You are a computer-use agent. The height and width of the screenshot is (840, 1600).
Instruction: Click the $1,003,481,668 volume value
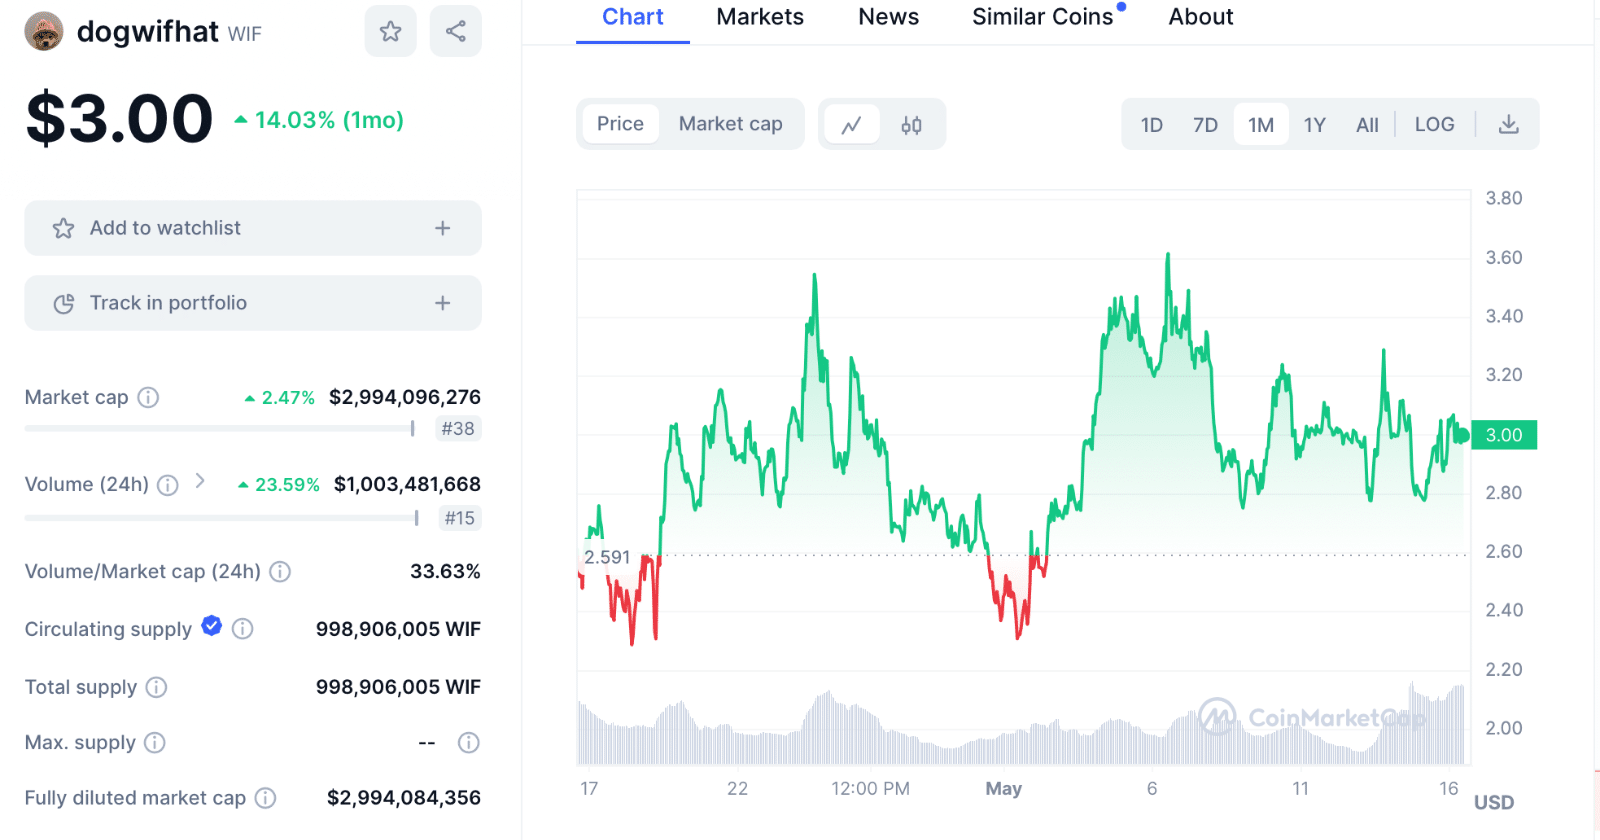click(407, 484)
